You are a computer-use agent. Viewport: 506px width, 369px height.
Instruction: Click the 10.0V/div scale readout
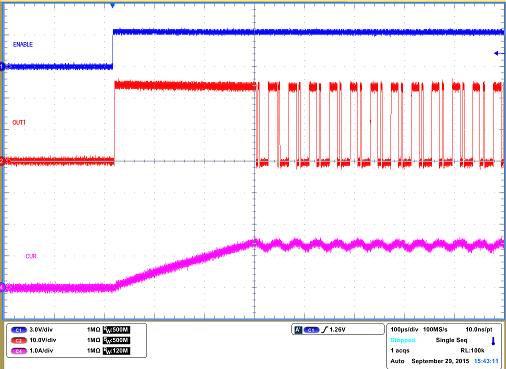pos(43,340)
